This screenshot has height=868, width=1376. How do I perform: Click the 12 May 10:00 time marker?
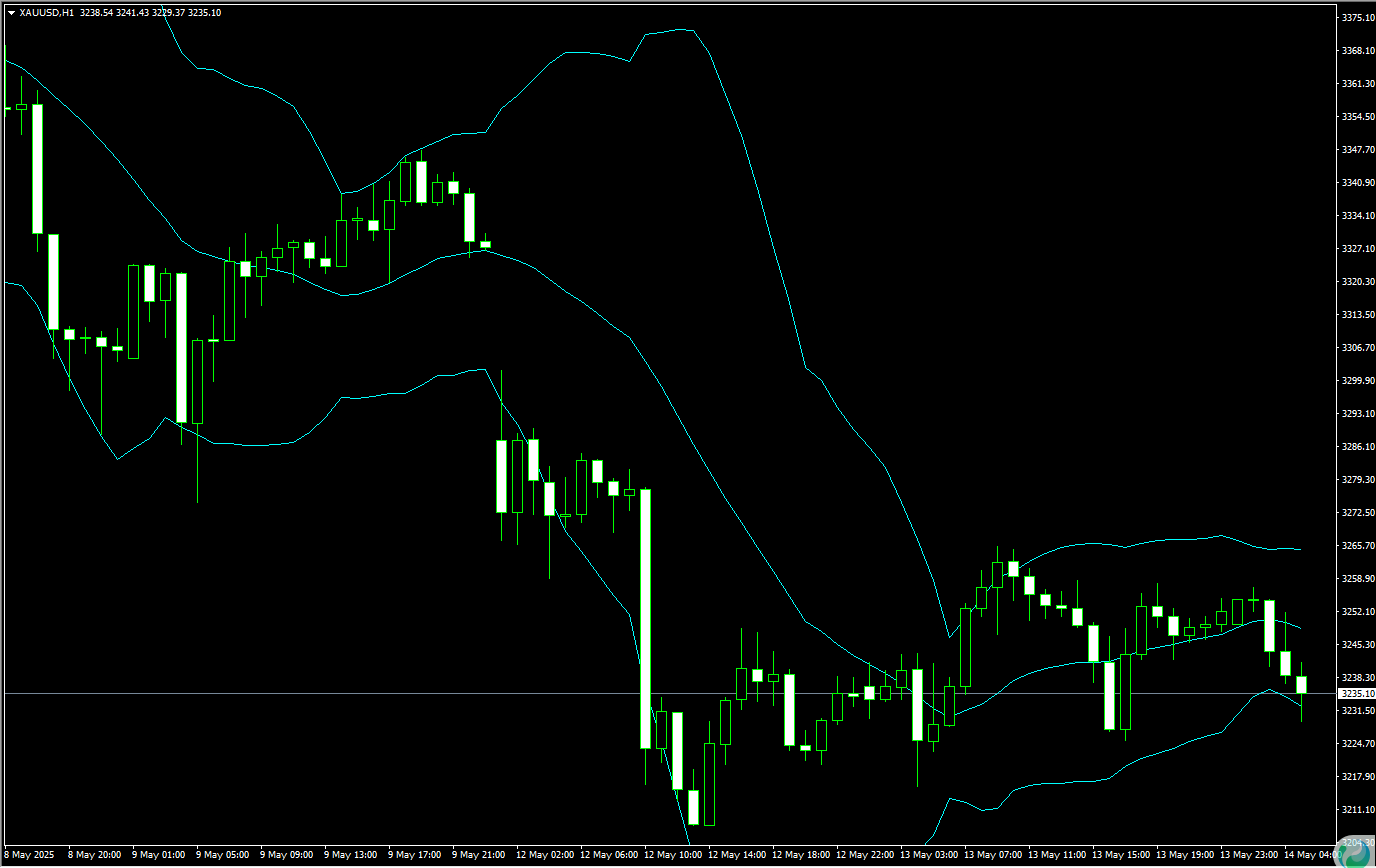pos(672,855)
